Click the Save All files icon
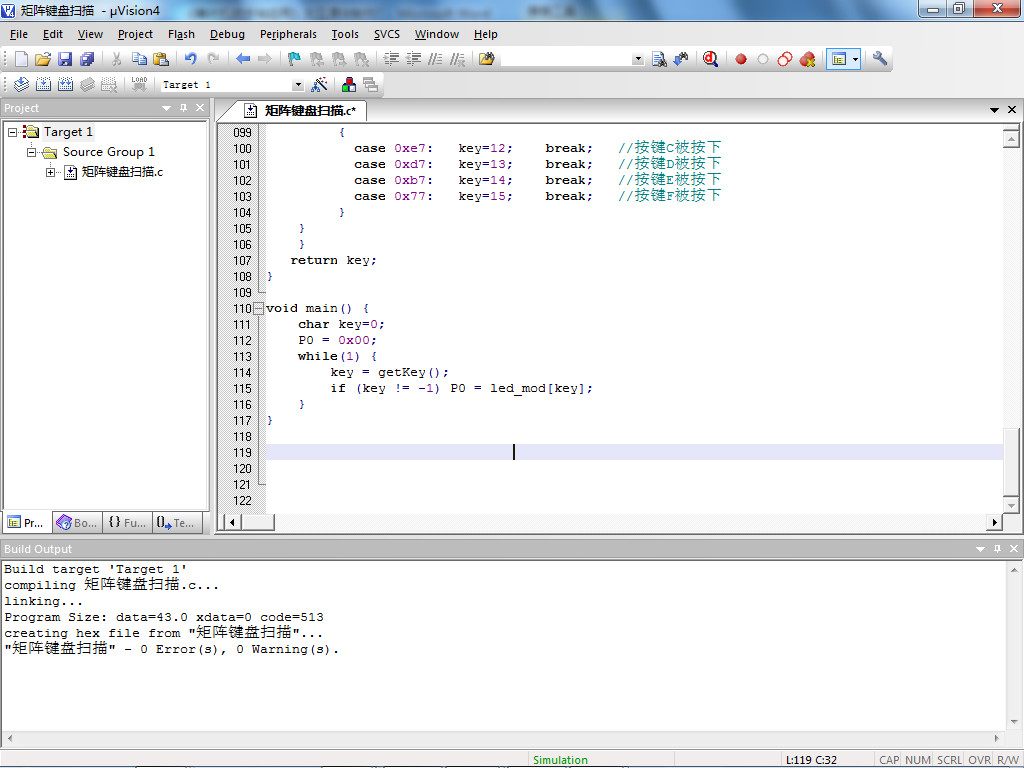 87,59
